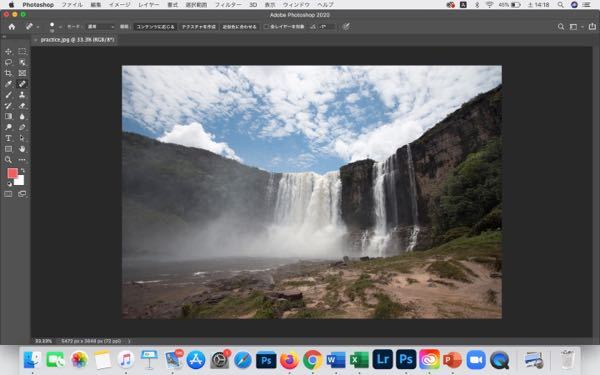Select the Crop tool
The height and width of the screenshot is (375, 600).
click(x=8, y=73)
